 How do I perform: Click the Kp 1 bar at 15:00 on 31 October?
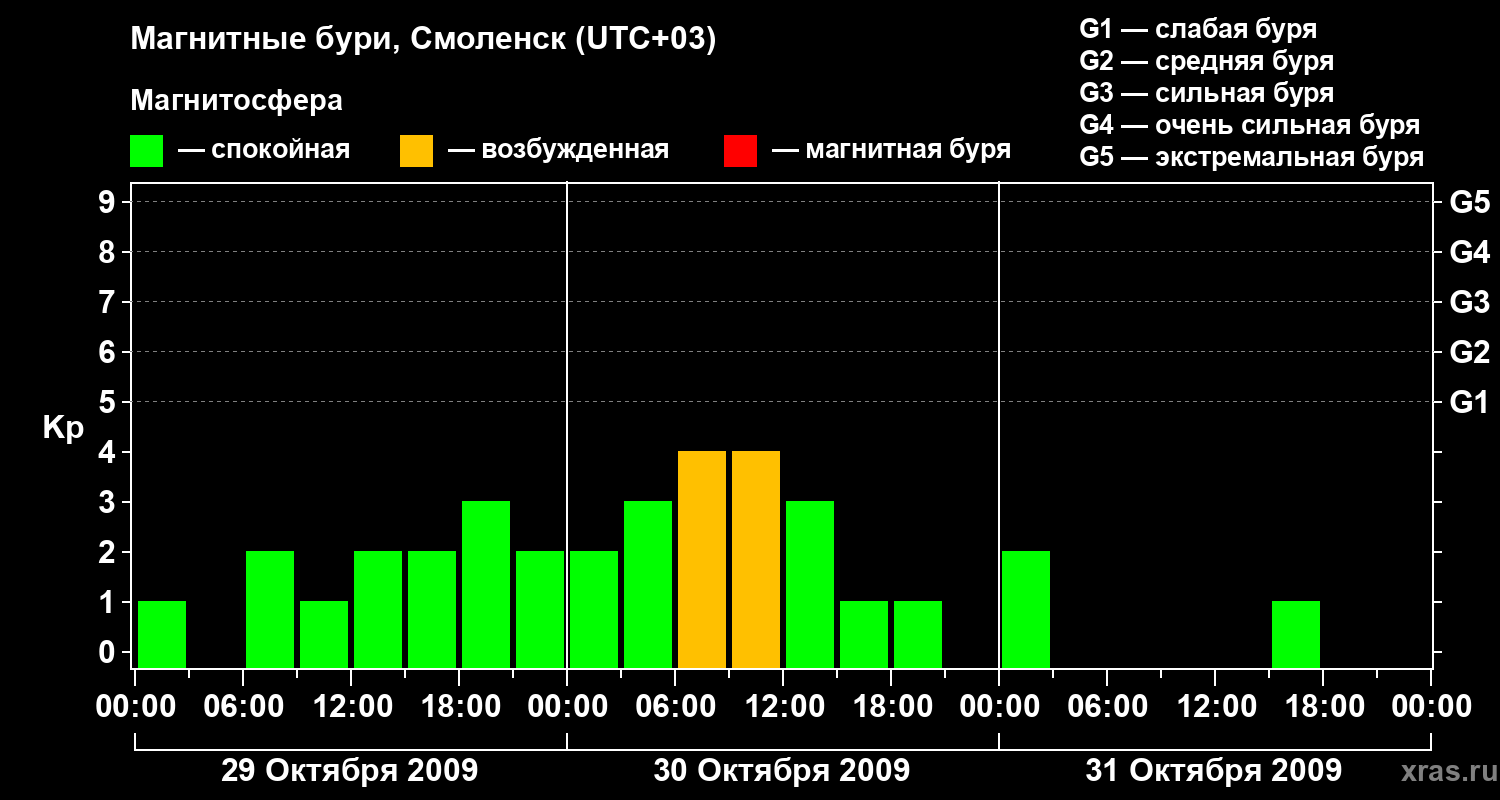[x=1296, y=634]
